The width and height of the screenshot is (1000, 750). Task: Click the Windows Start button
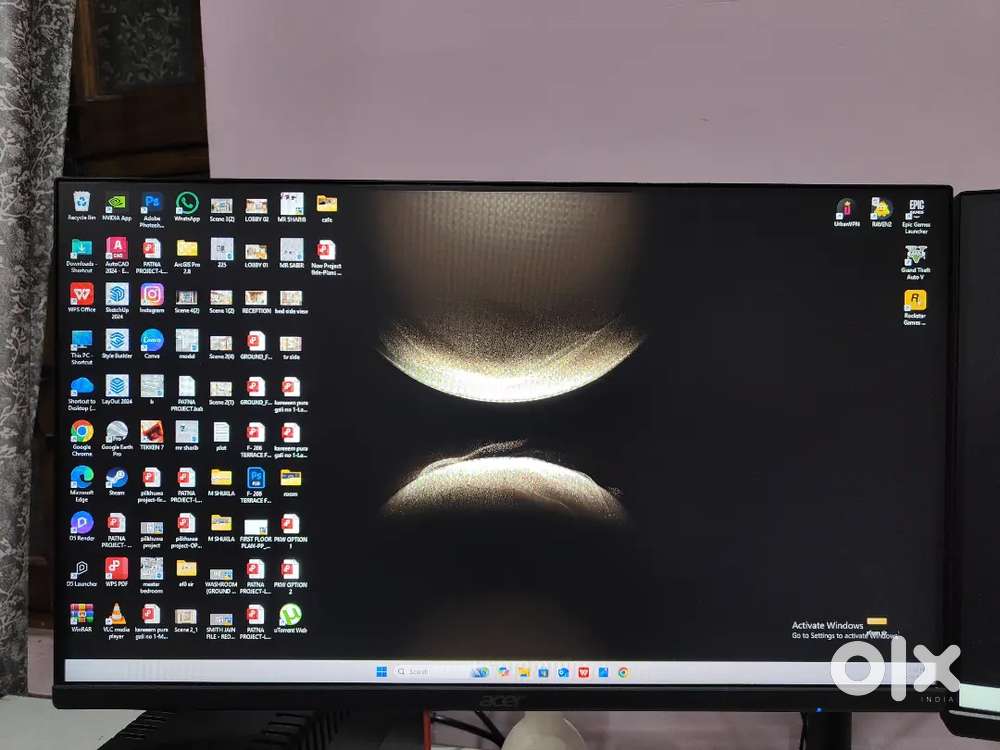382,671
